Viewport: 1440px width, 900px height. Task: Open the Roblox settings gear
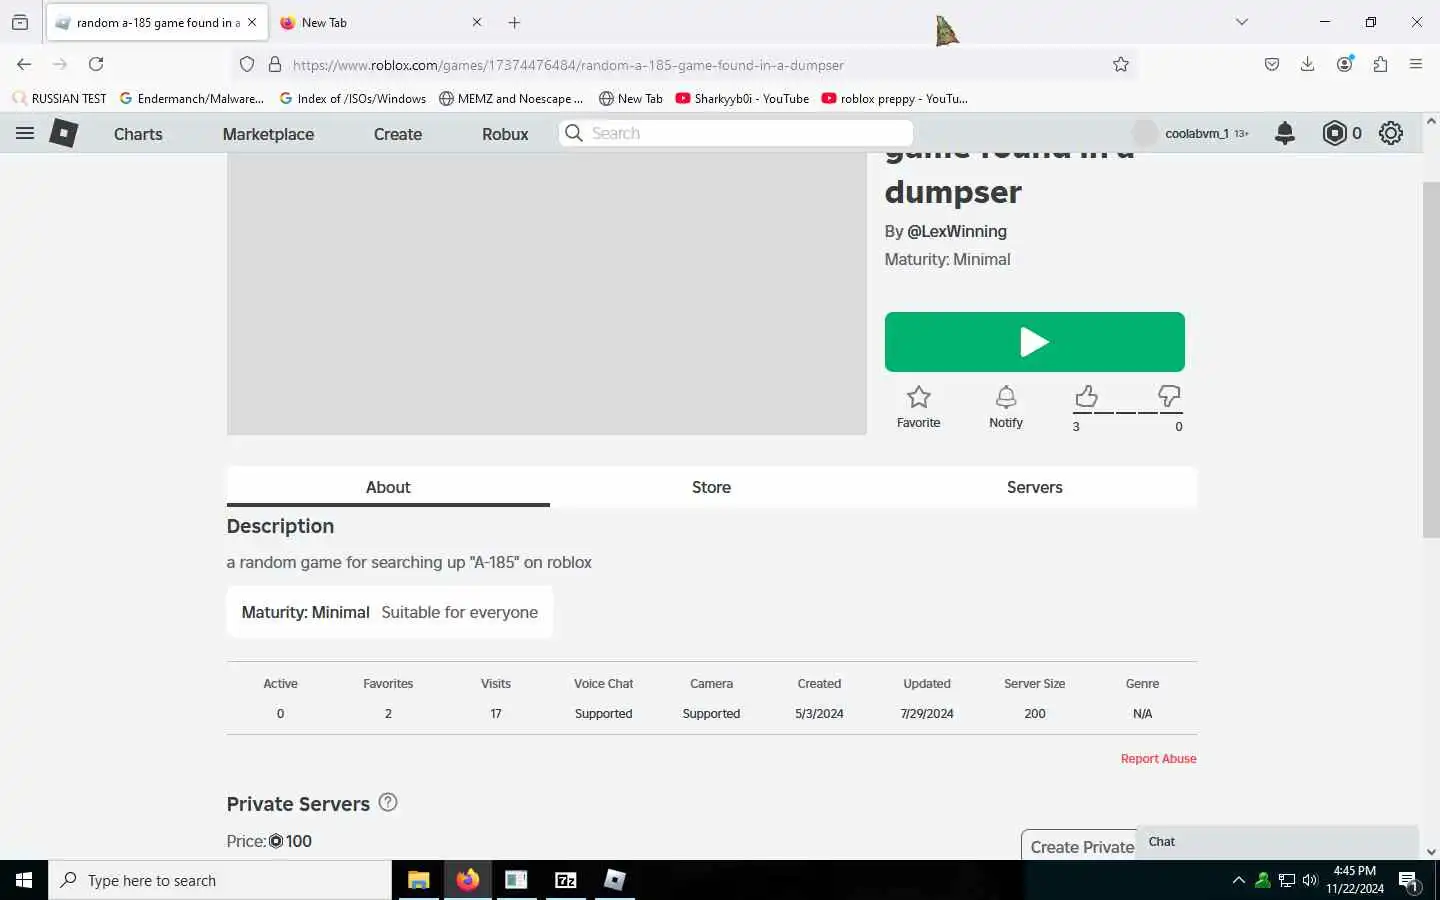click(1391, 133)
